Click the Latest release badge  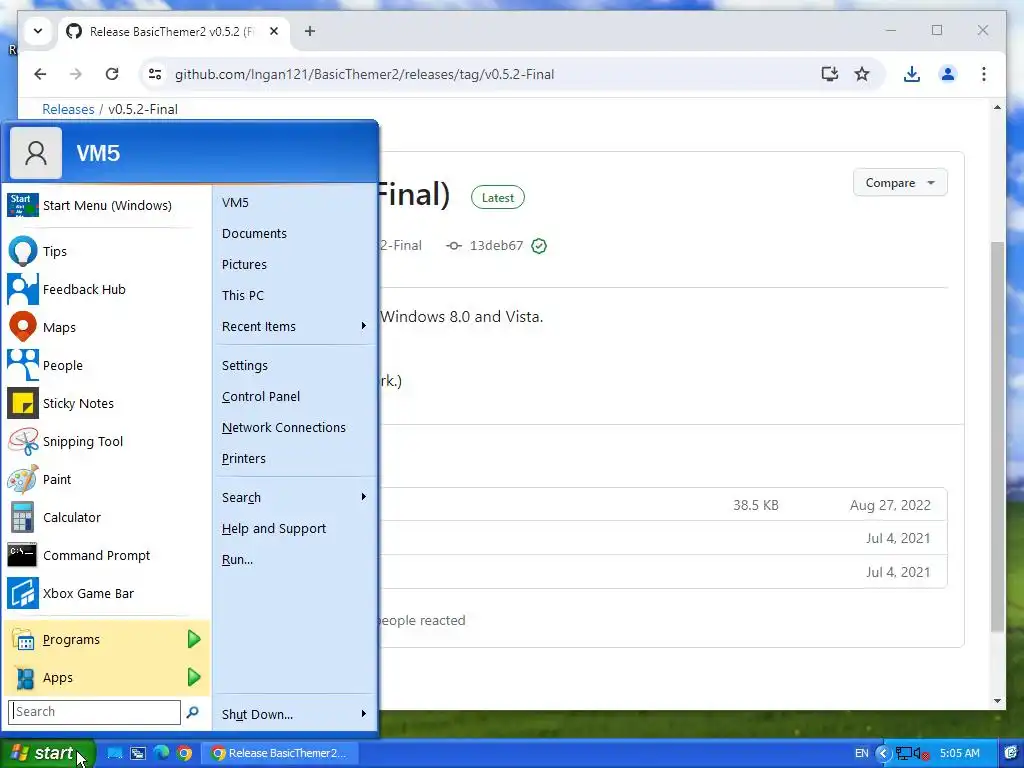[x=498, y=198]
